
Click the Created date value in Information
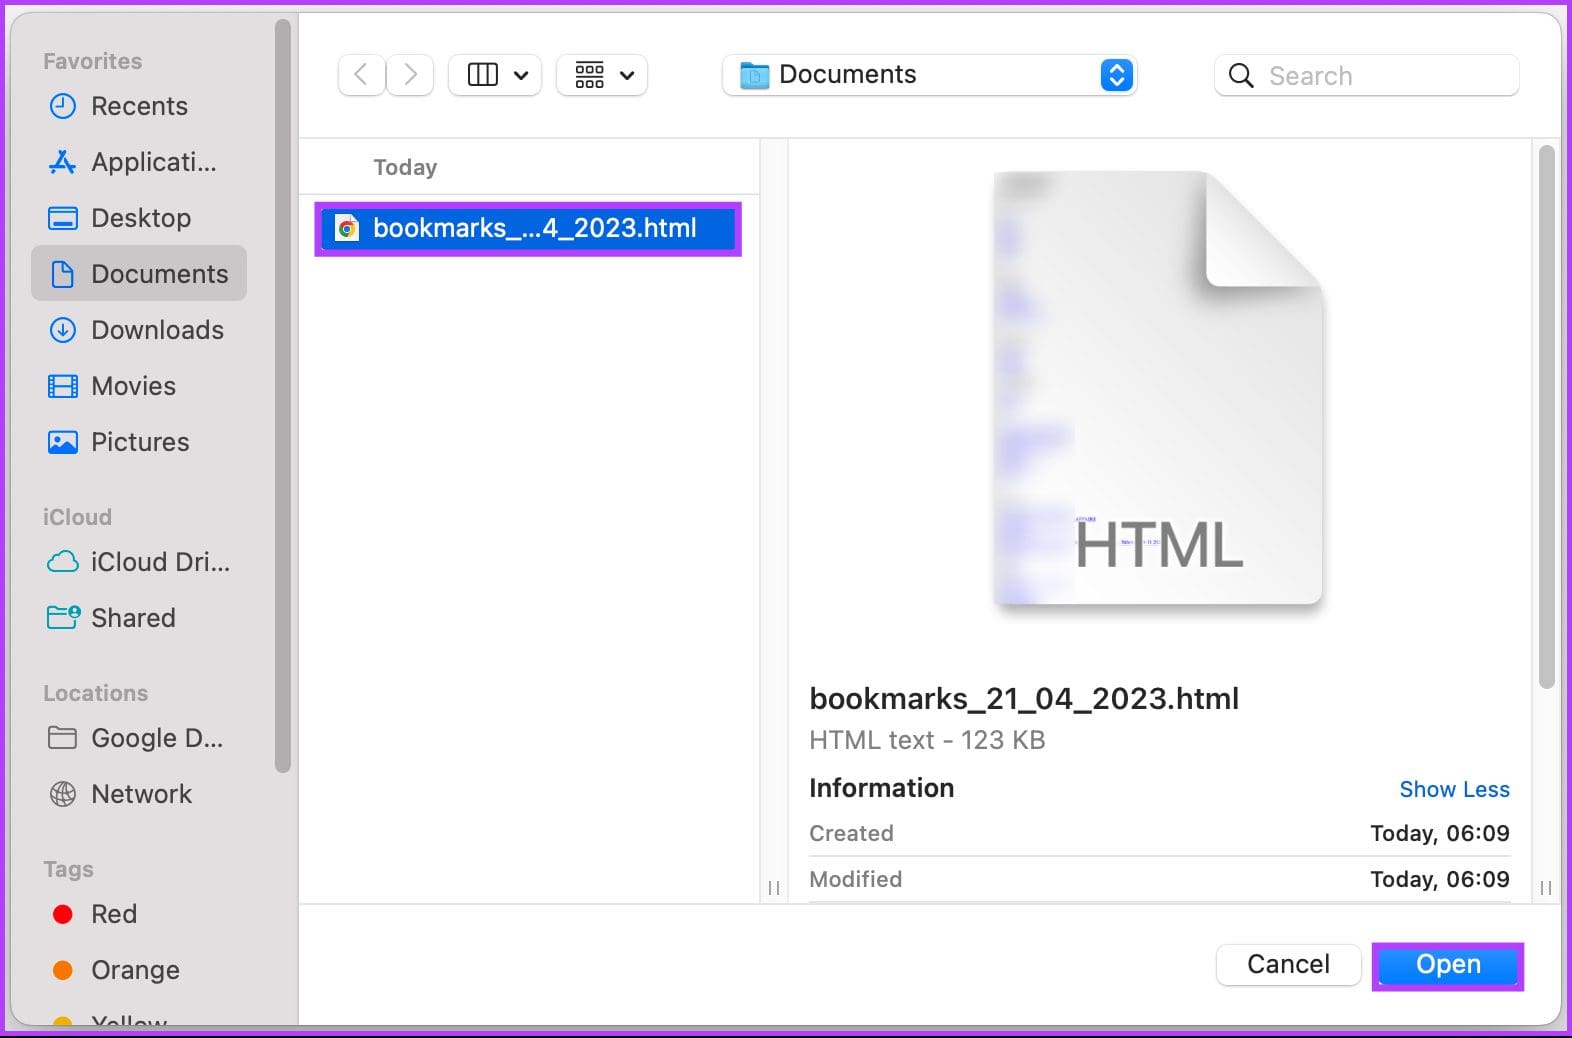click(x=1439, y=833)
